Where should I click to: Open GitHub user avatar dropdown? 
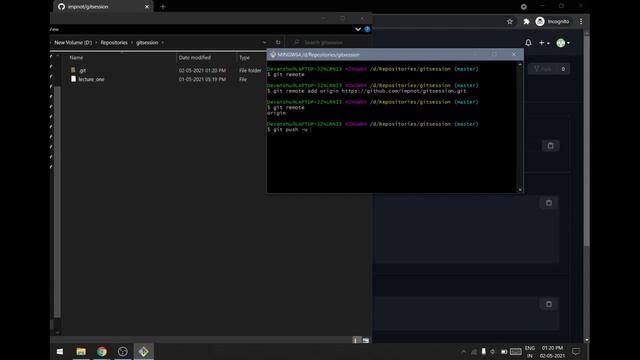coord(563,43)
